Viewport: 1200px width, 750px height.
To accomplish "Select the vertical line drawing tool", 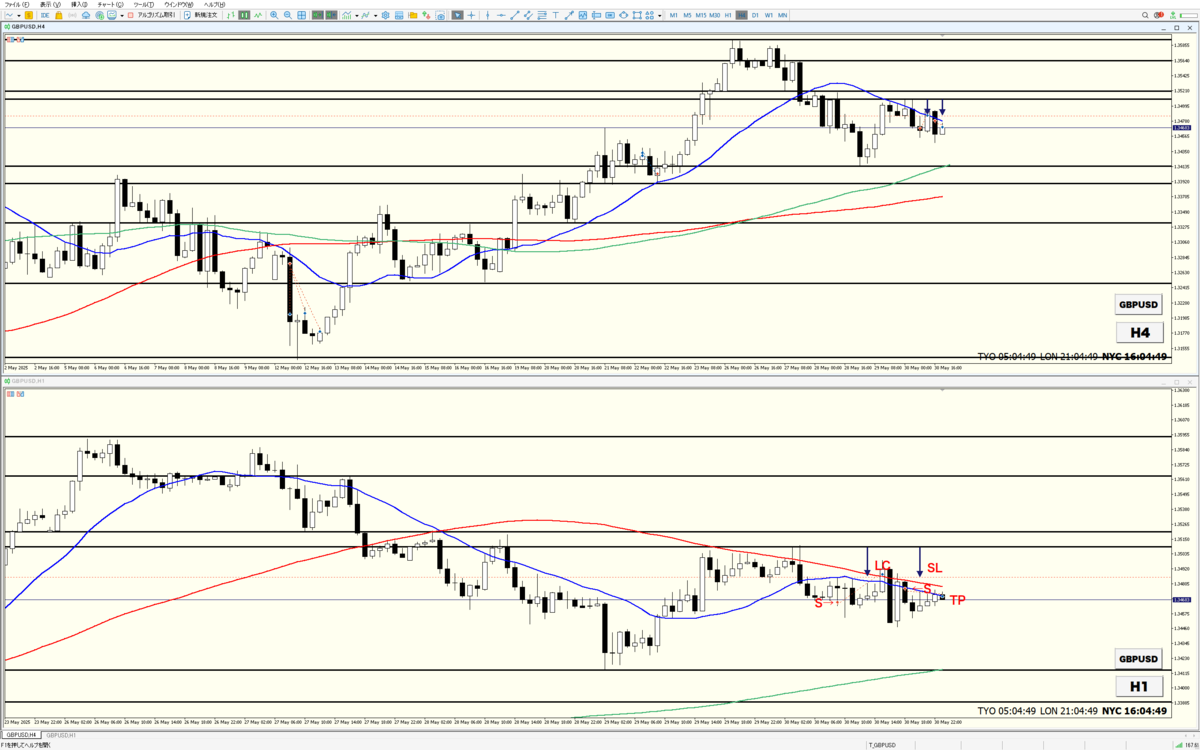I will (x=487, y=15).
